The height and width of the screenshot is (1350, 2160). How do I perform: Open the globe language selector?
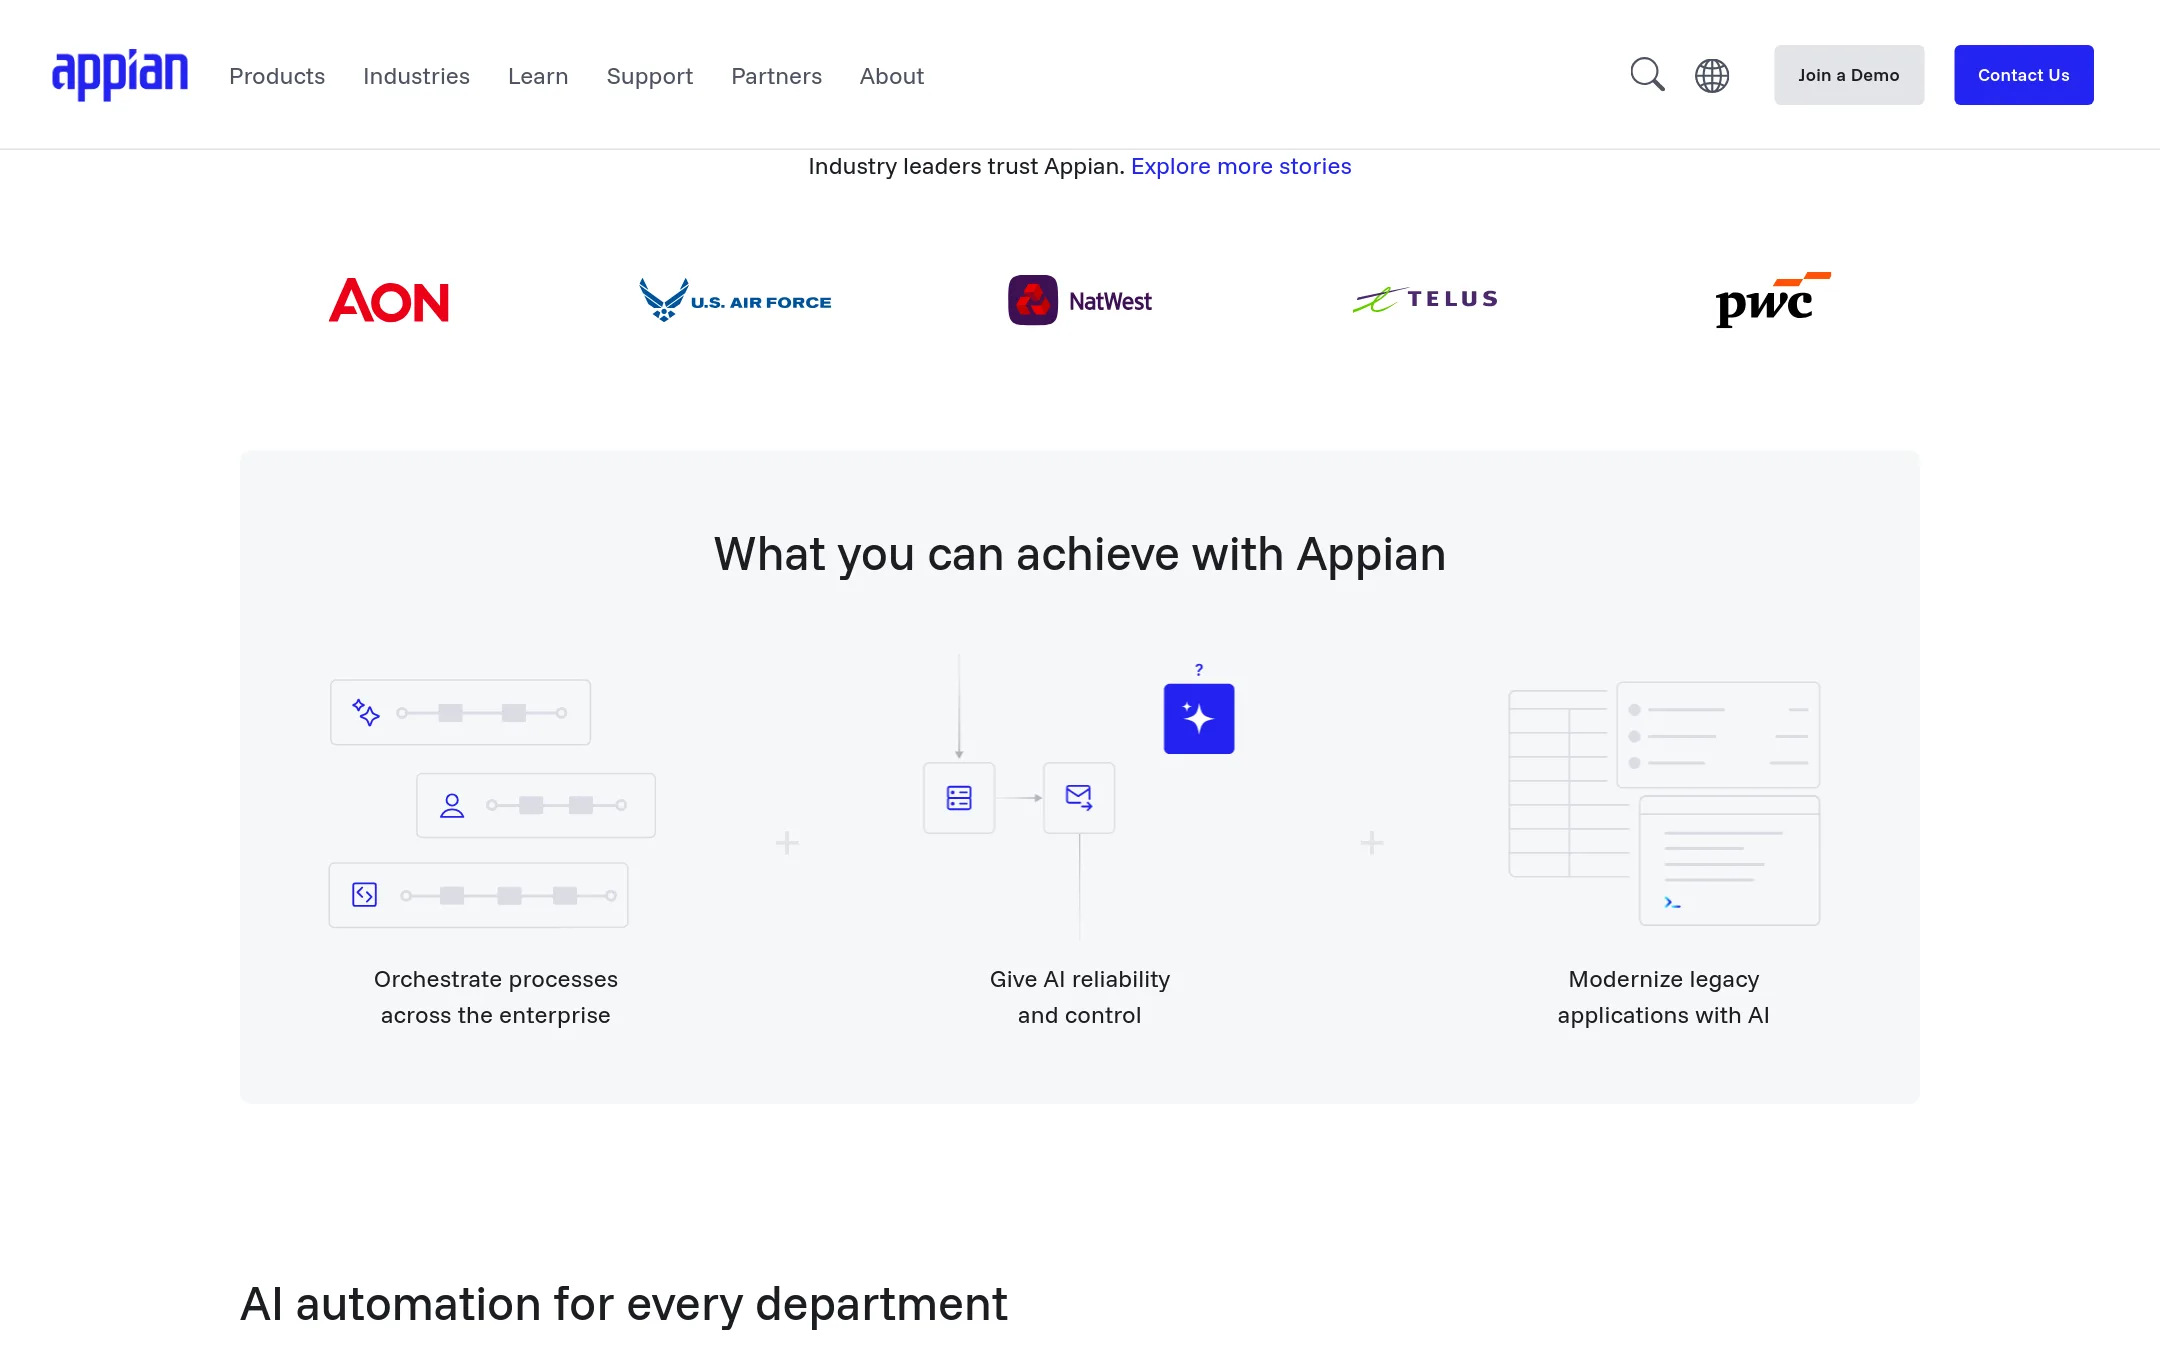tap(1712, 75)
